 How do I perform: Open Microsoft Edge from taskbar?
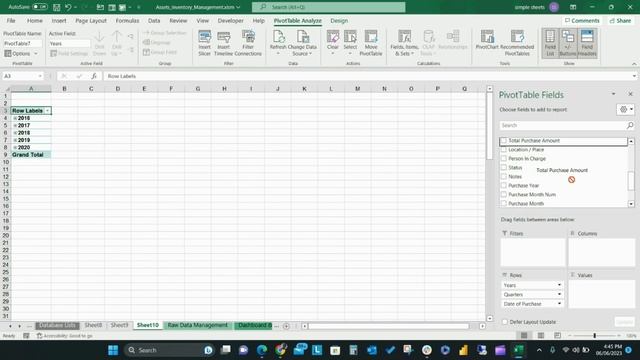pyautogui.click(x=262, y=350)
